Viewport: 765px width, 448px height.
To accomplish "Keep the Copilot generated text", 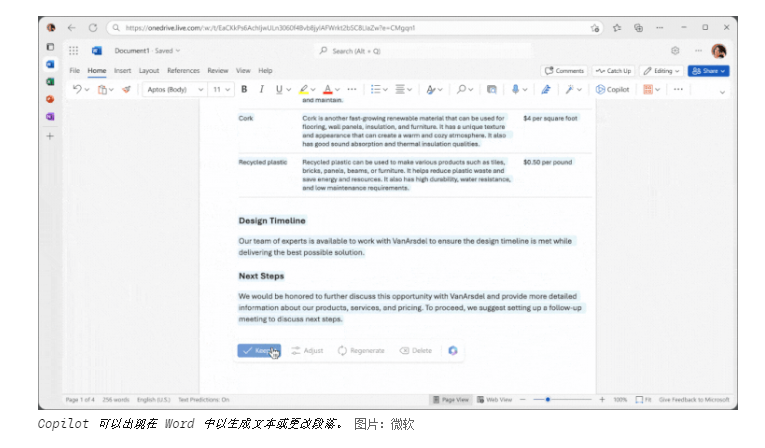I will 259,350.
